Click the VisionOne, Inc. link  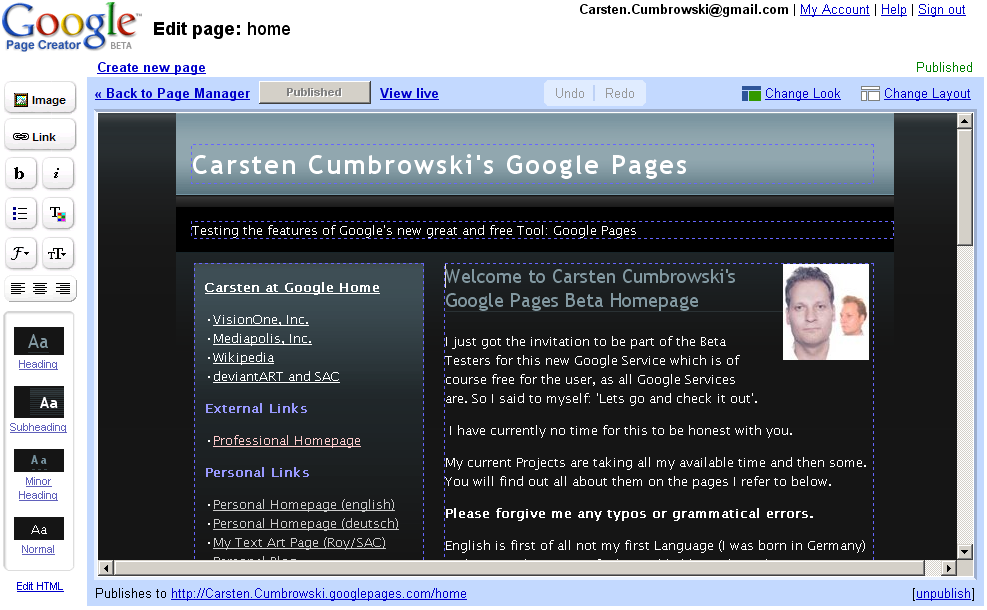[261, 320]
